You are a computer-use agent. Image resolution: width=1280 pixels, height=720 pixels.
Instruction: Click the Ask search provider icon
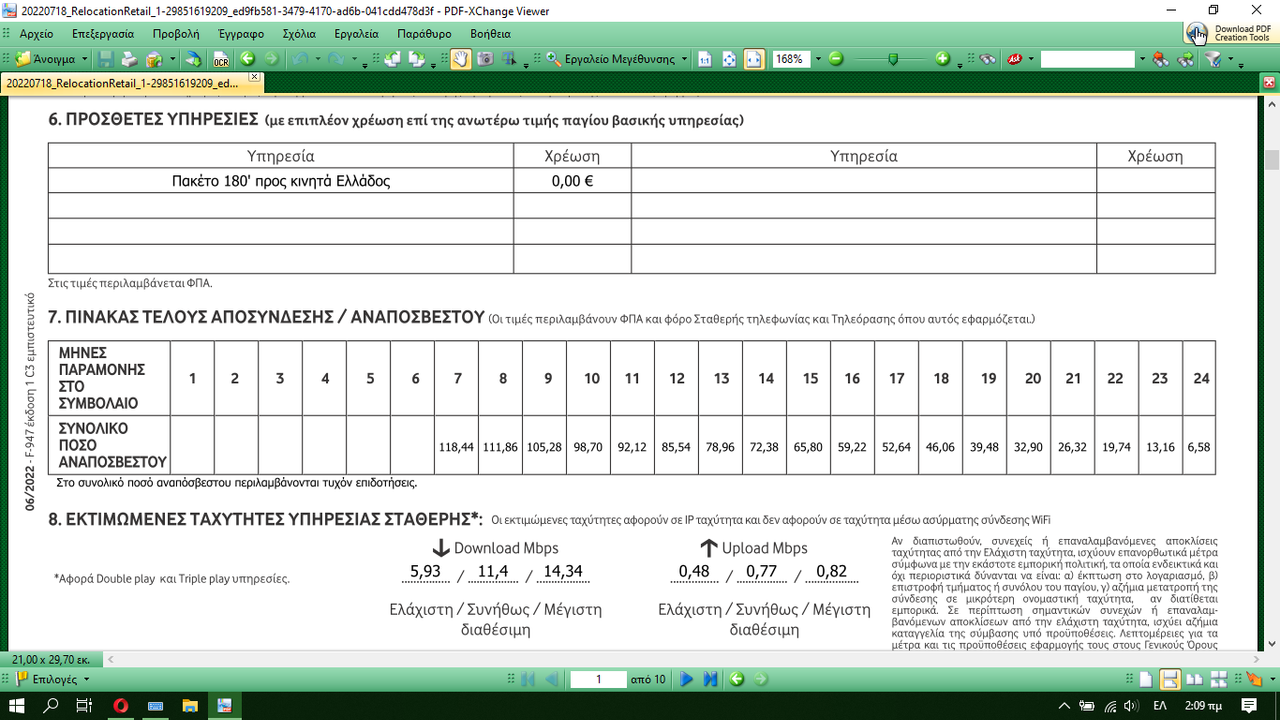coord(1014,59)
